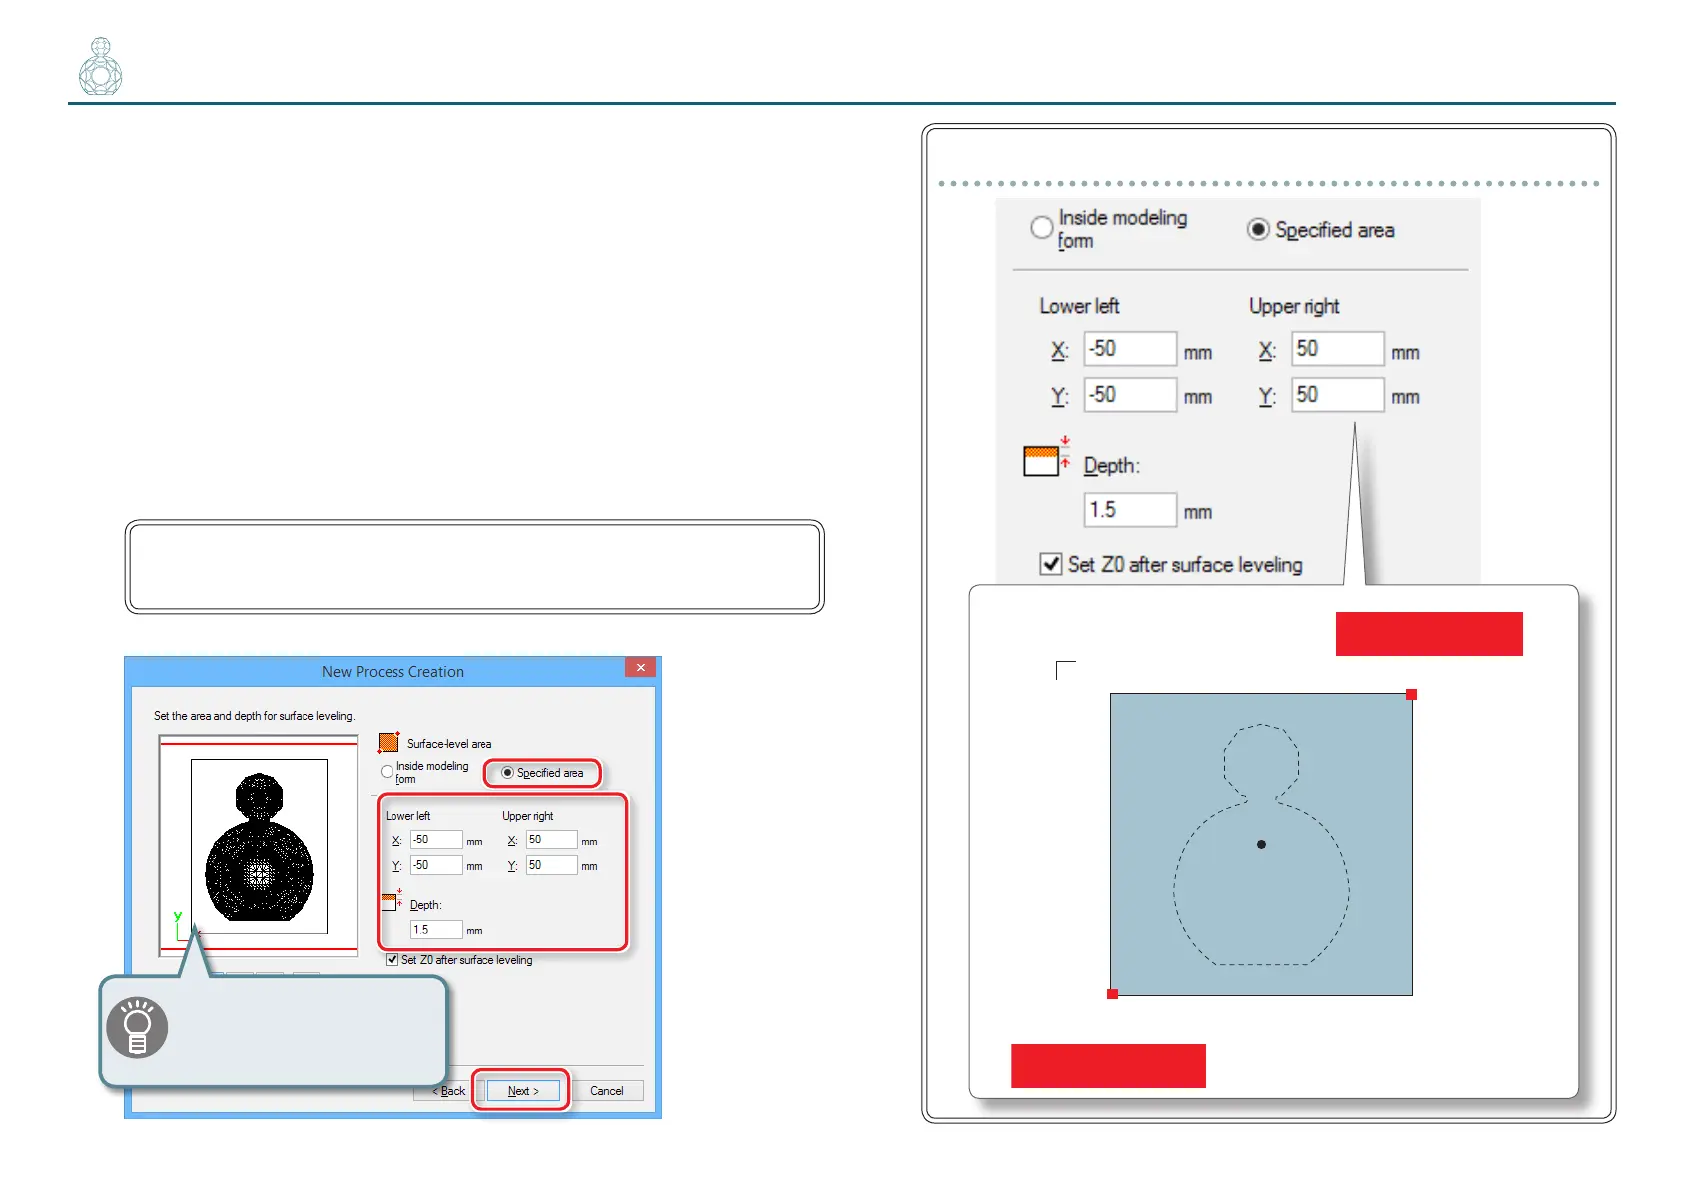
Task: Click the 'Depth:' label in the enlarged view
Action: point(1112,466)
